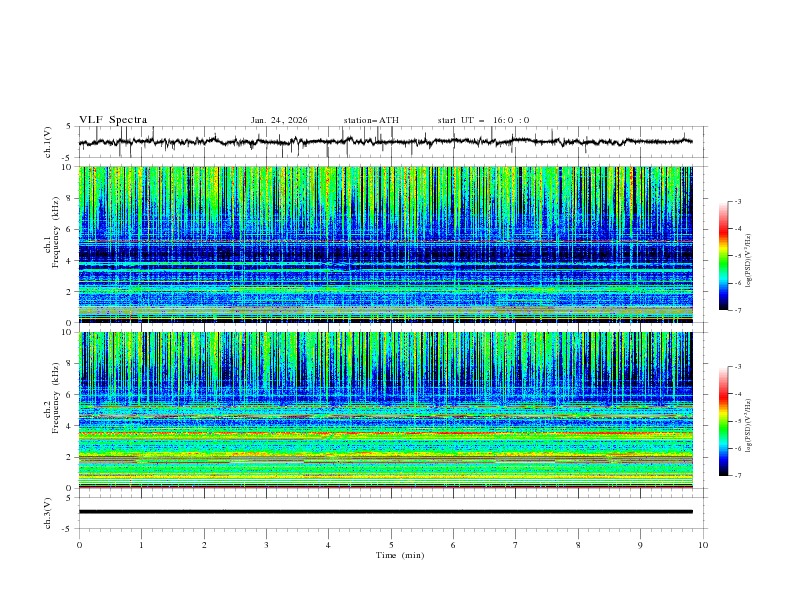Click the "station=ATH" label
792x612 pixels.
point(371,120)
